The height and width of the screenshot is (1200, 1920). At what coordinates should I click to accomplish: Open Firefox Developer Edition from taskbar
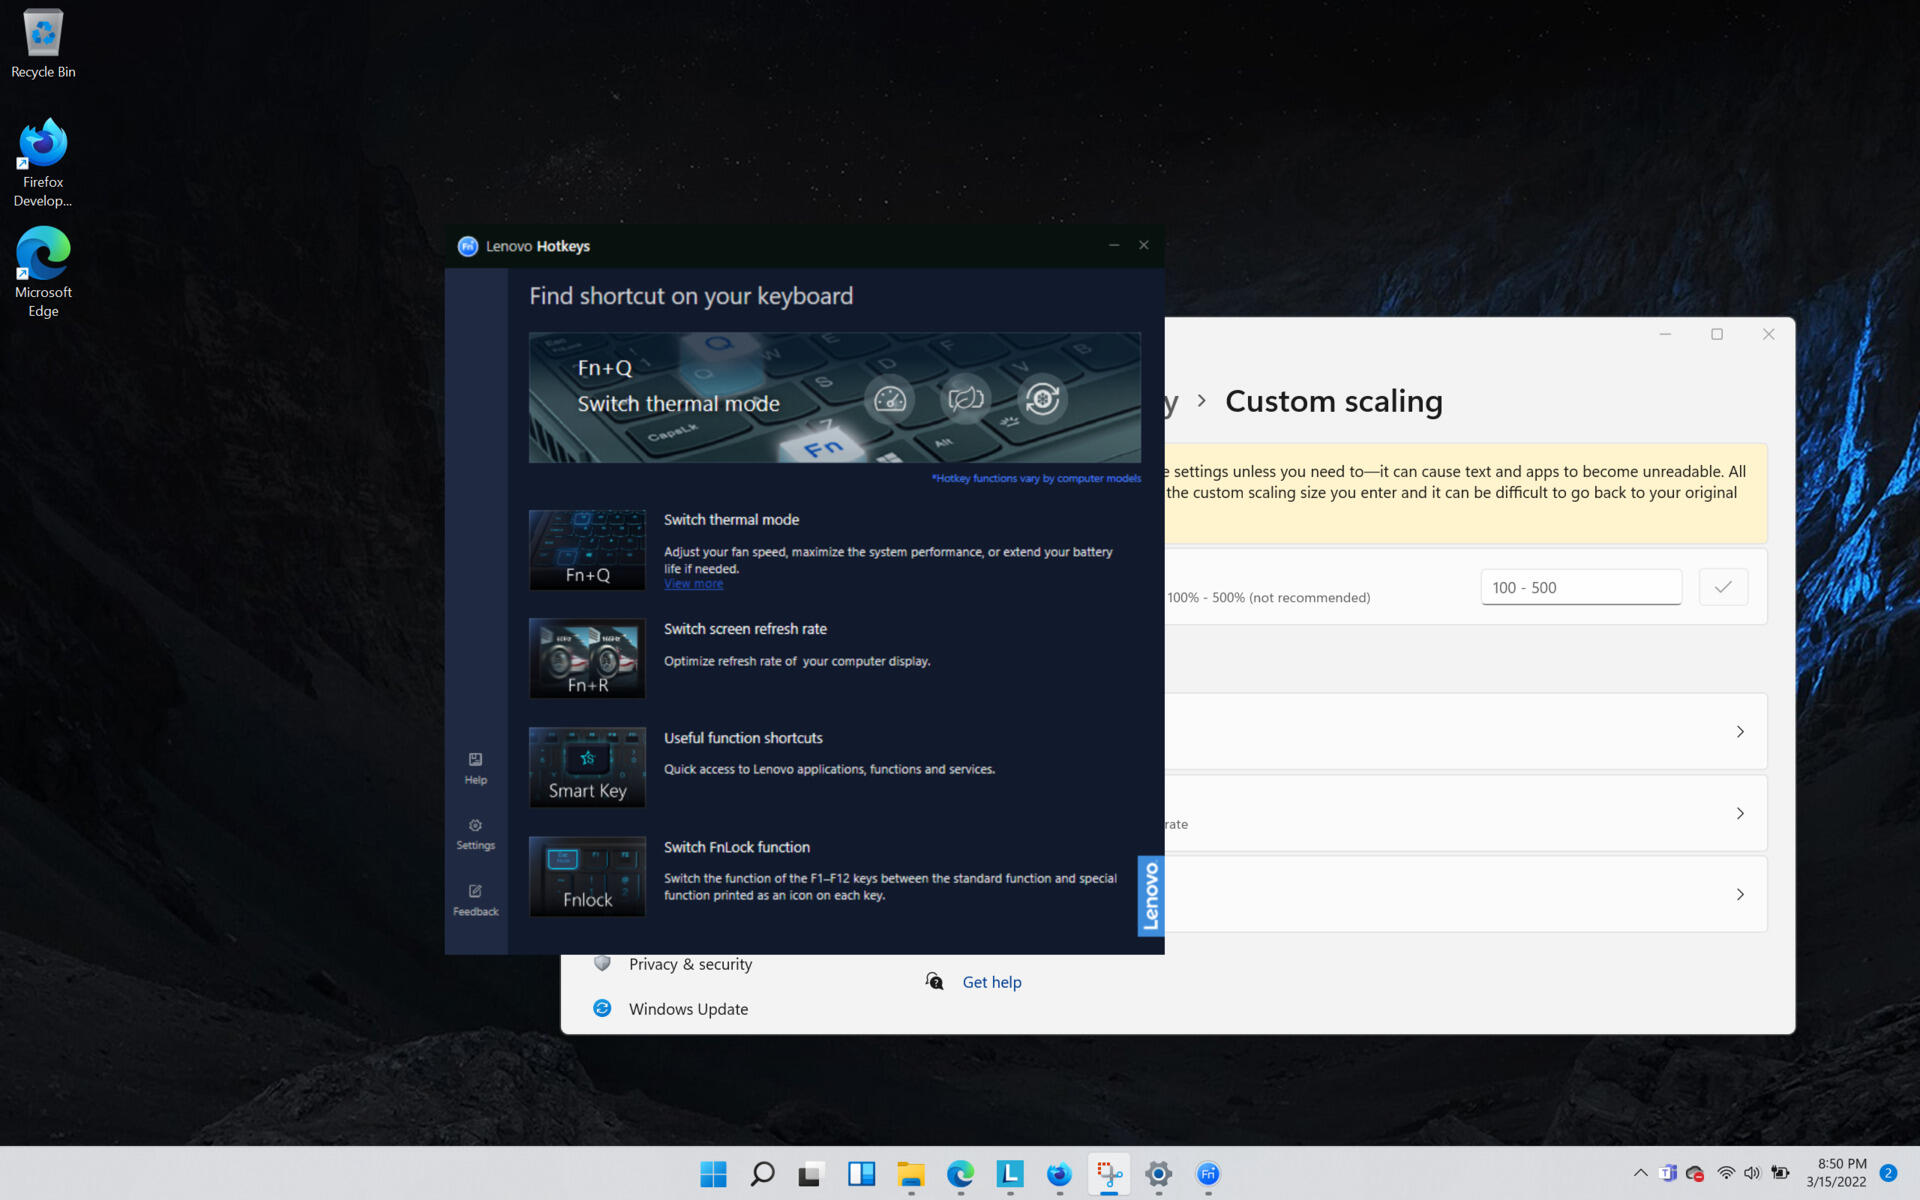click(x=1059, y=1174)
